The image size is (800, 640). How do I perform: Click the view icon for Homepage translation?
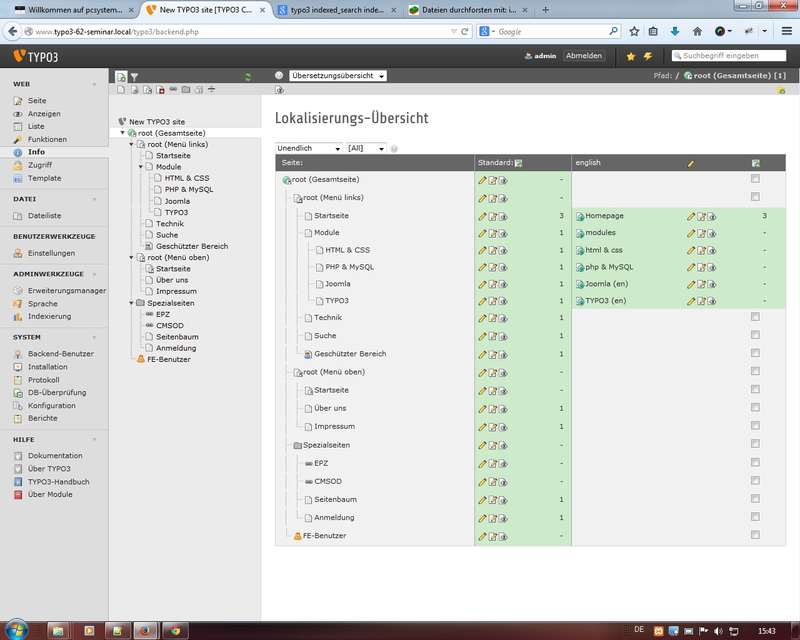coord(712,216)
